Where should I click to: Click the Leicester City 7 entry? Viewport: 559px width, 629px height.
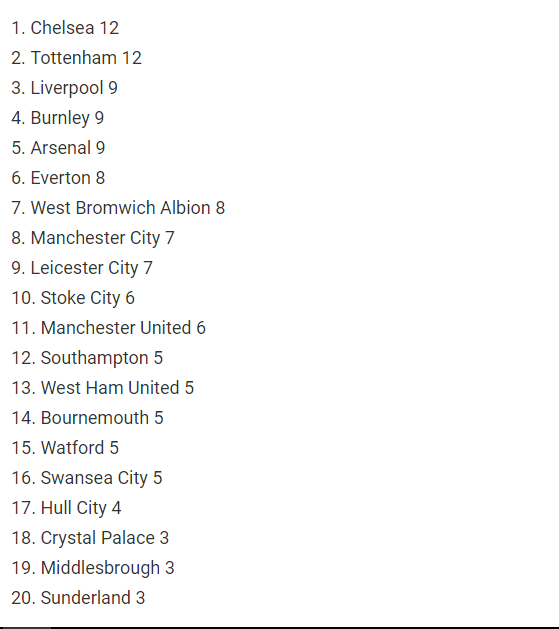[x=82, y=268]
